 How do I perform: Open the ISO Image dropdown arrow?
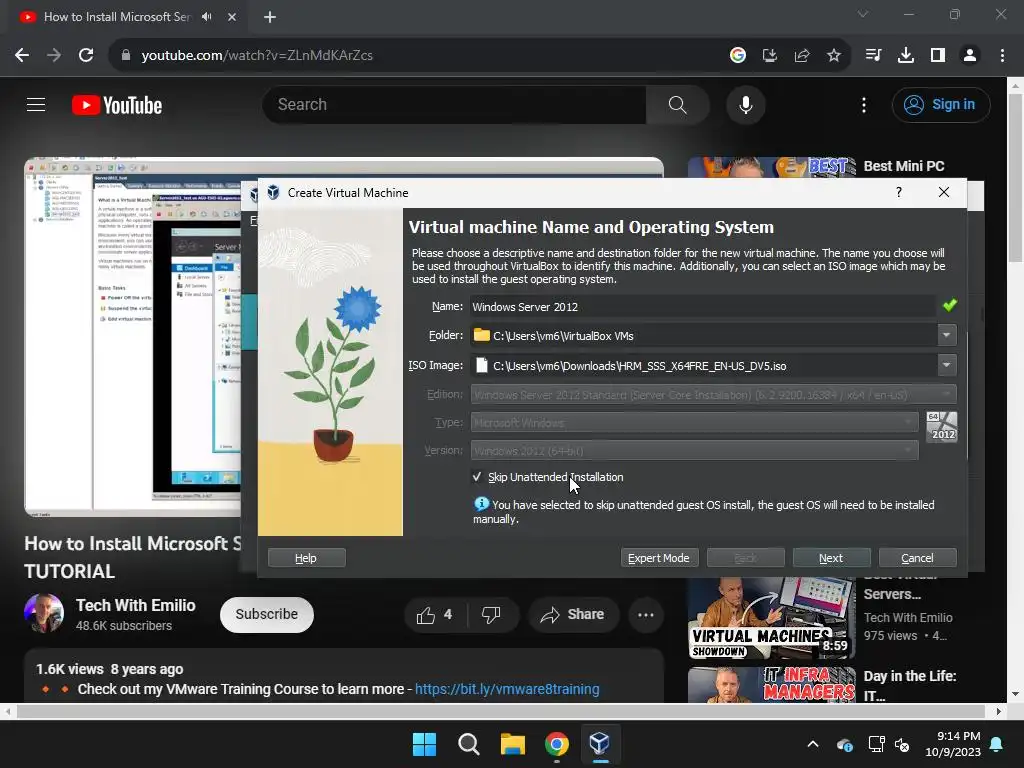(946, 365)
